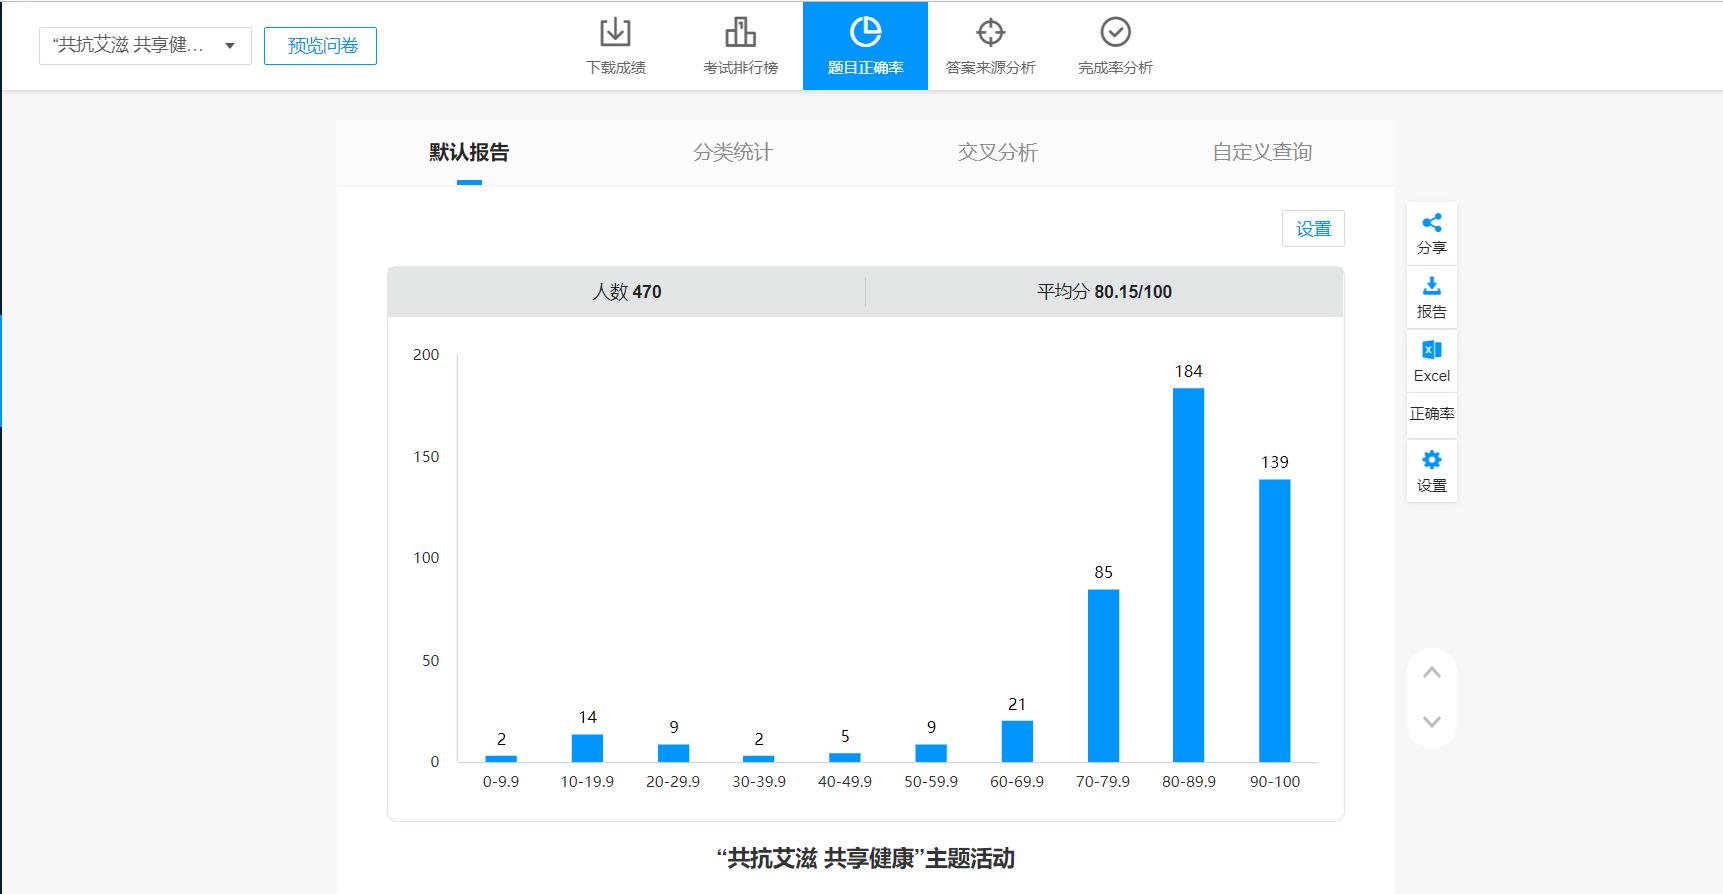Open the 下载成绩 download icon
Screen dimensions: 1723x894
615,34
